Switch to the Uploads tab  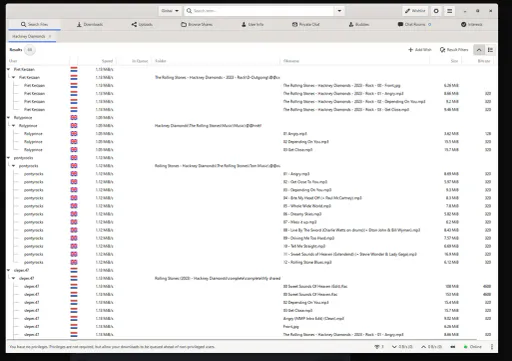click(x=142, y=24)
